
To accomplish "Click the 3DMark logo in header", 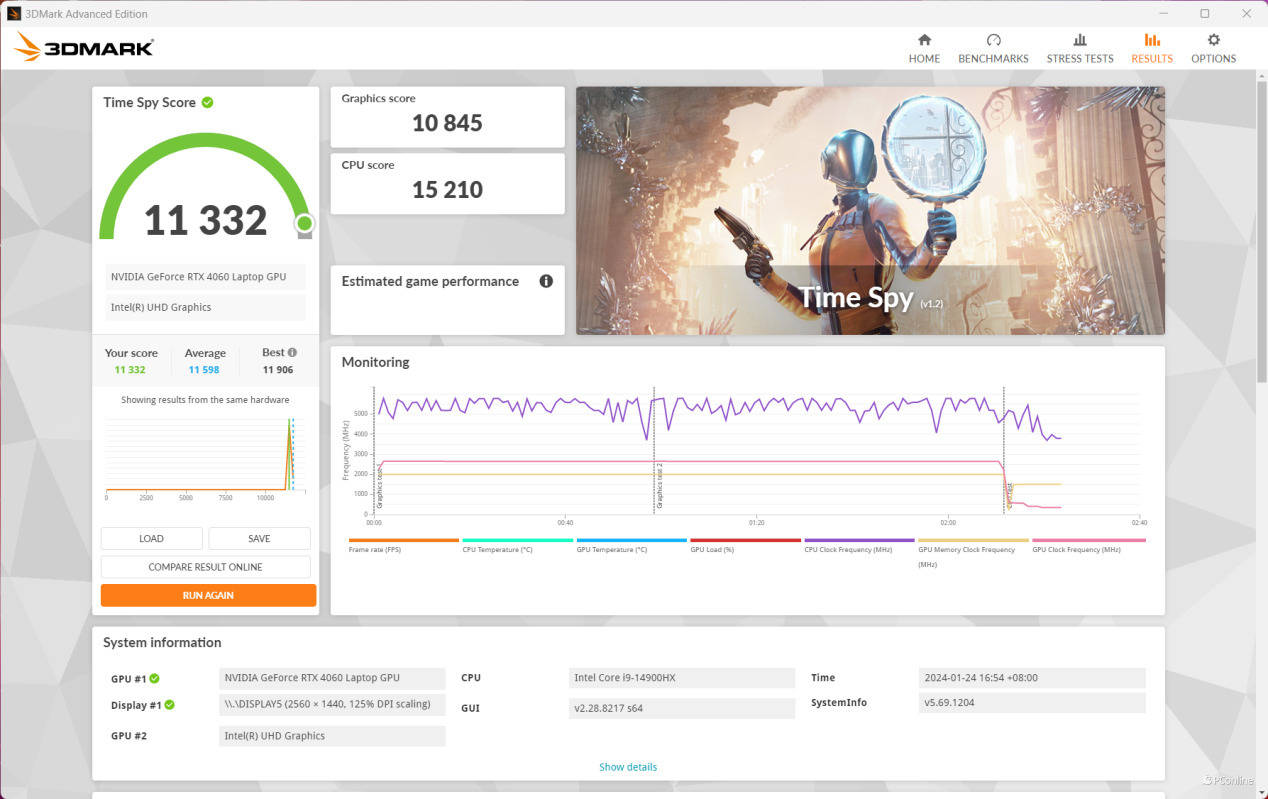I will pyautogui.click(x=84, y=47).
